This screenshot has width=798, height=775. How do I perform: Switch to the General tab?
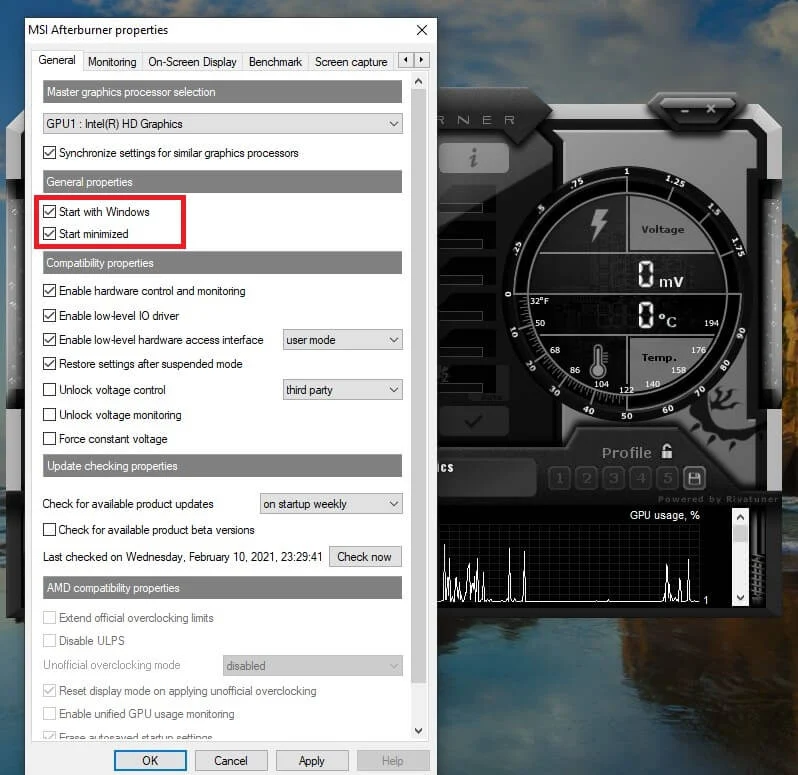(x=57, y=60)
